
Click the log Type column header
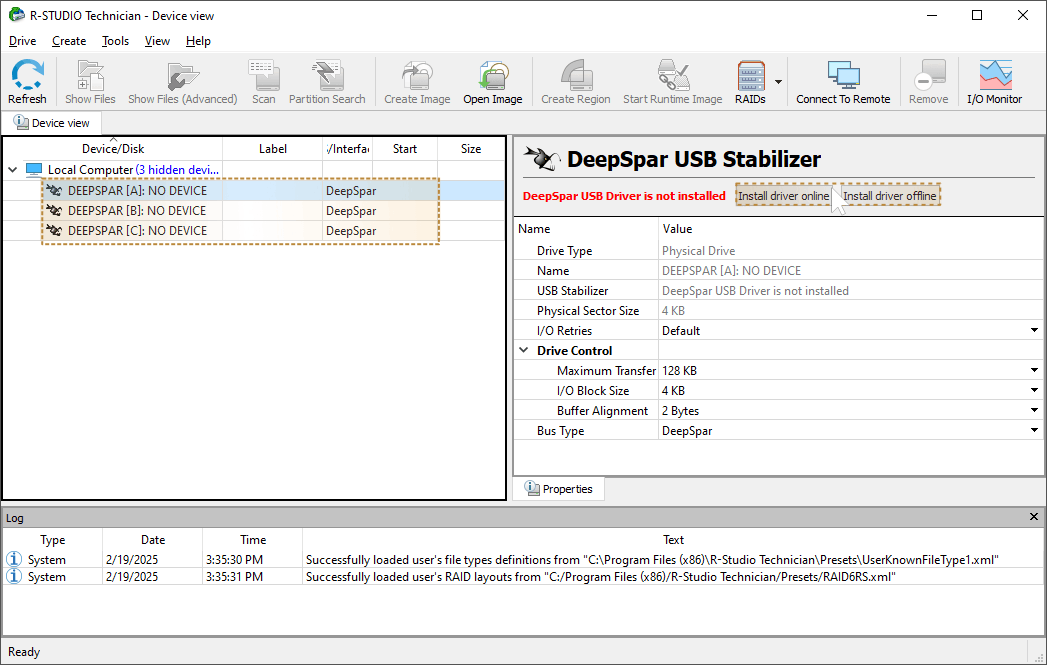pos(53,539)
